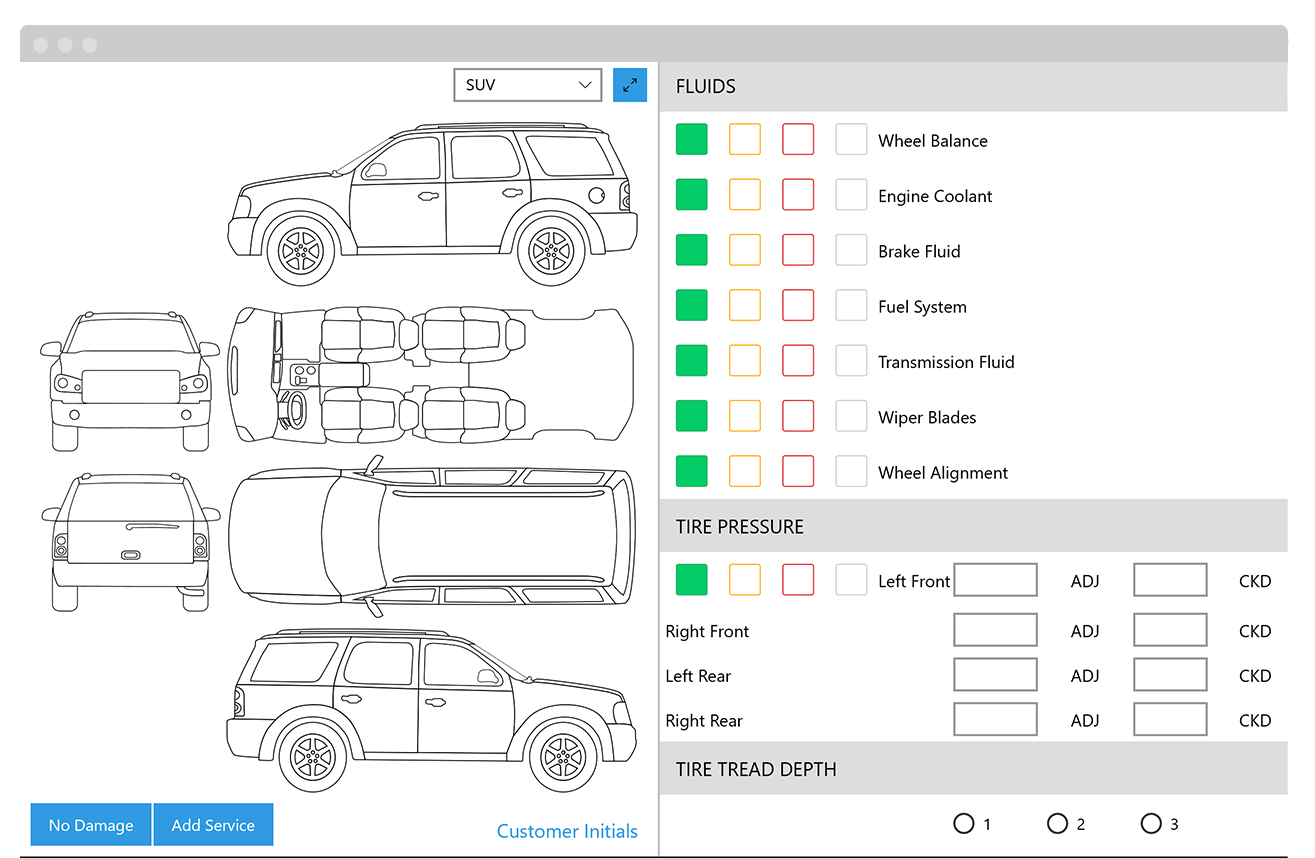Mark Wiper Blades as needing attention

point(798,416)
